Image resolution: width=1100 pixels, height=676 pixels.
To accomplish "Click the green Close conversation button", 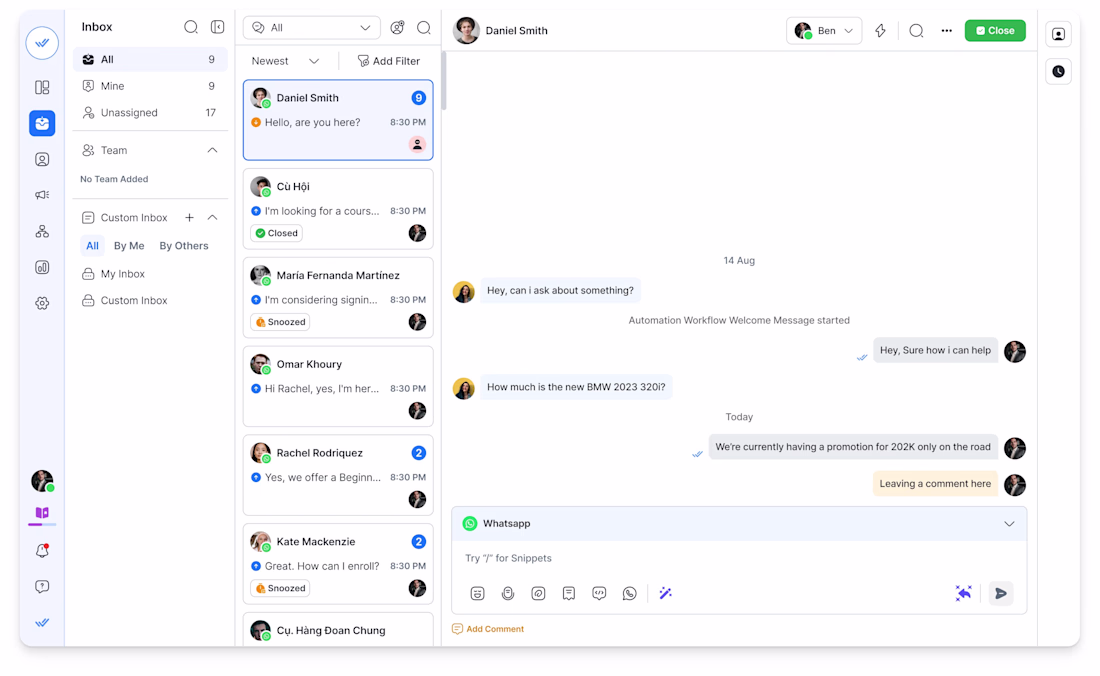I will coord(995,31).
